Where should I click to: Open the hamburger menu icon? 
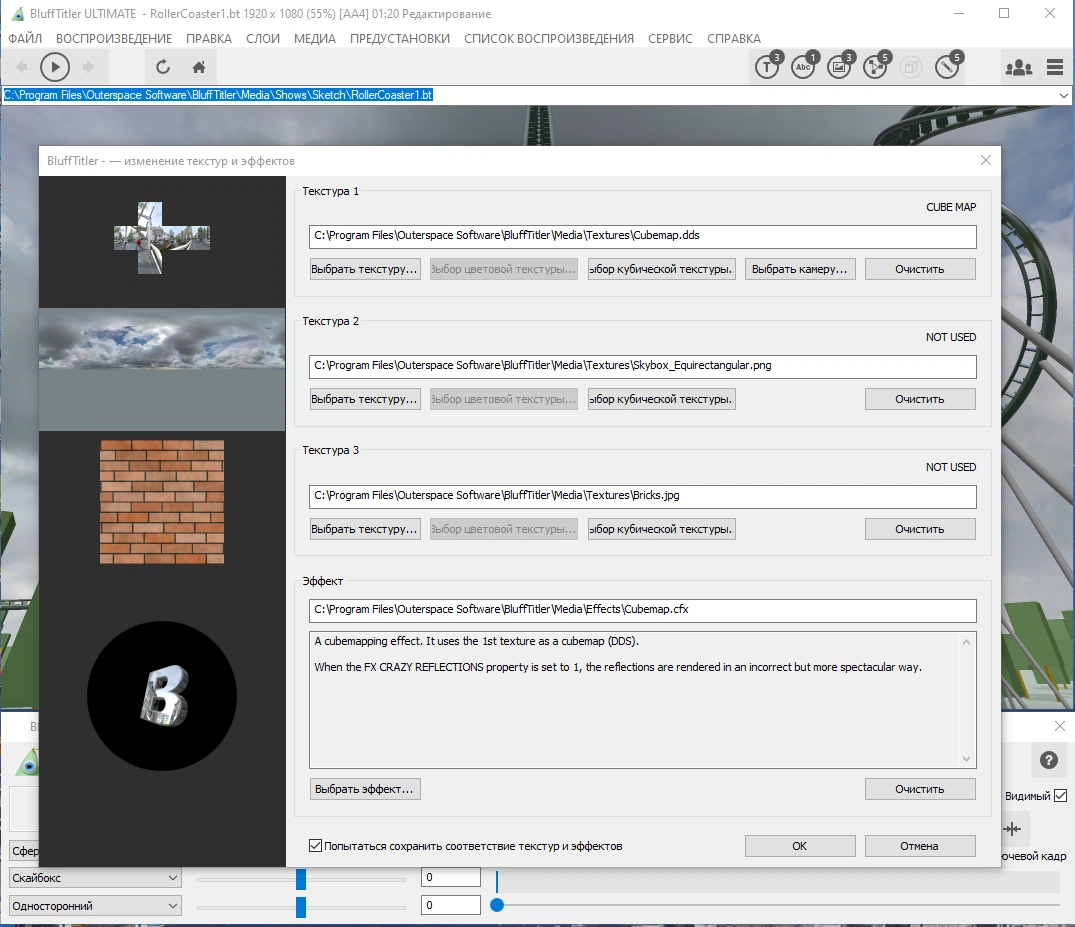point(1055,67)
